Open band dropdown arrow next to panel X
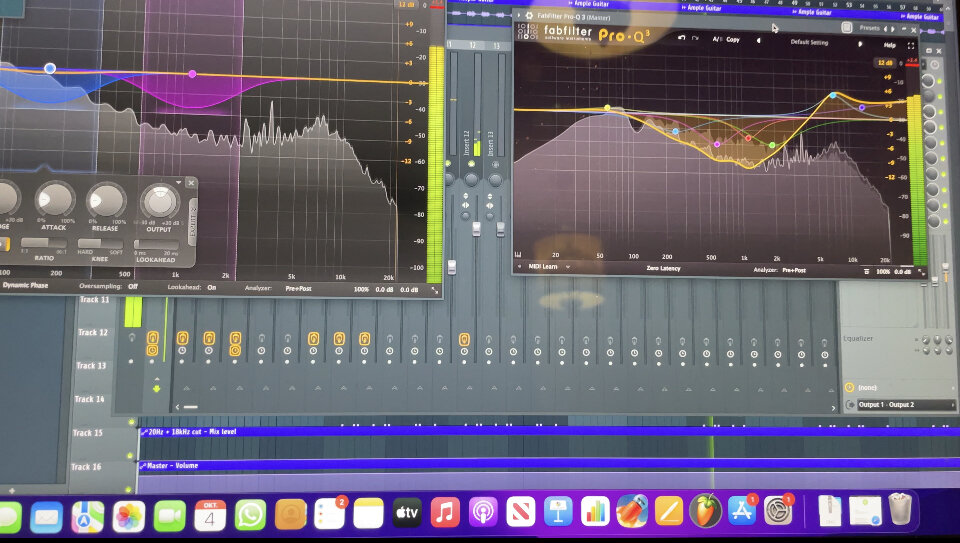Screen dimensions: 960x543 tap(179, 182)
